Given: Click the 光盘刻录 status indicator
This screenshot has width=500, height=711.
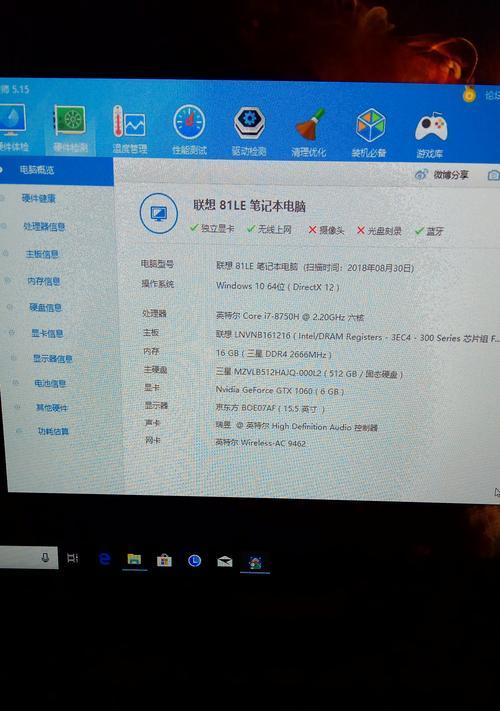Looking at the screenshot, I should 379,231.
